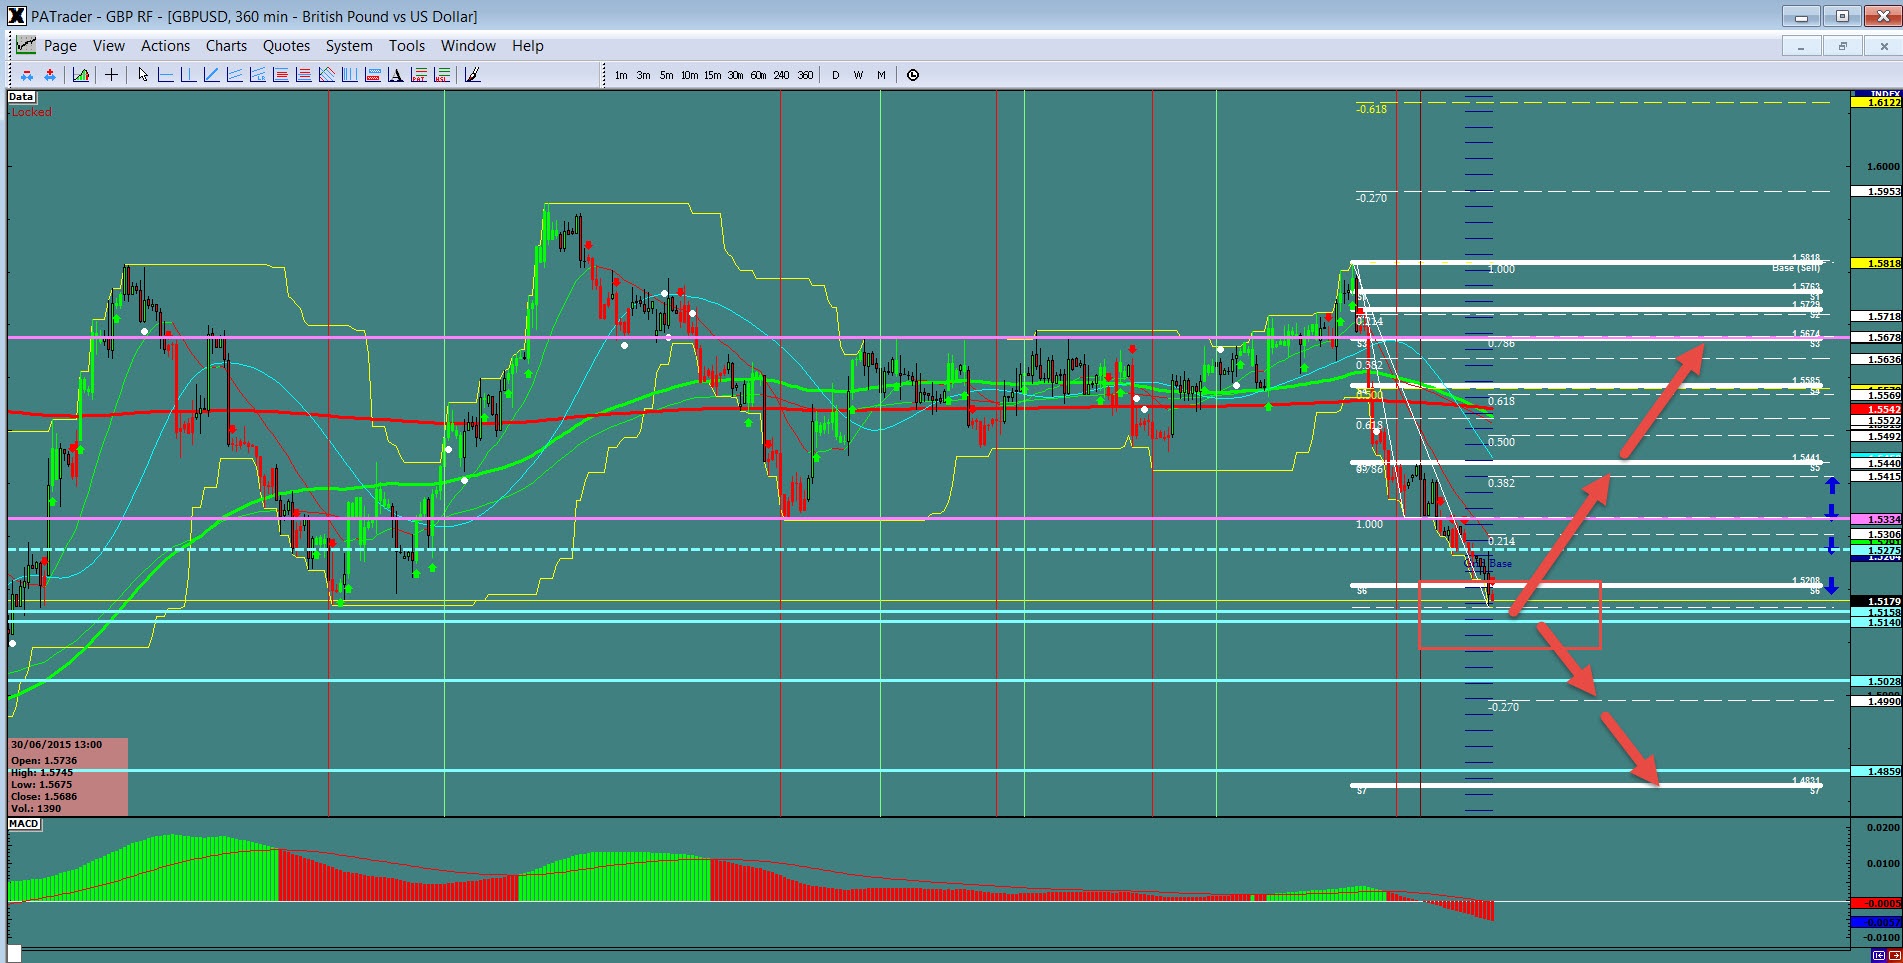
Task: Click the Vol.: 1390 value in info box
Action: (36, 809)
